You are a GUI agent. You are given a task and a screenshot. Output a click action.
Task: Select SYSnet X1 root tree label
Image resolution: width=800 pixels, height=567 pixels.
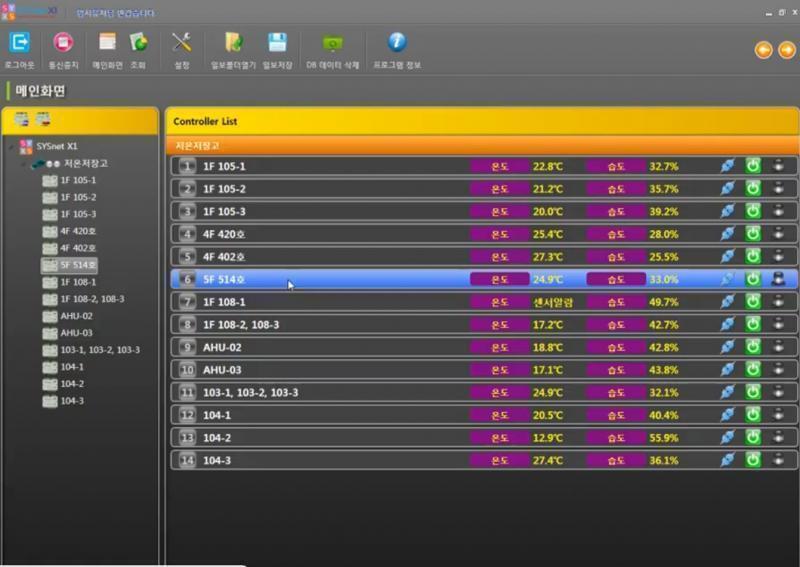pyautogui.click(x=57, y=146)
